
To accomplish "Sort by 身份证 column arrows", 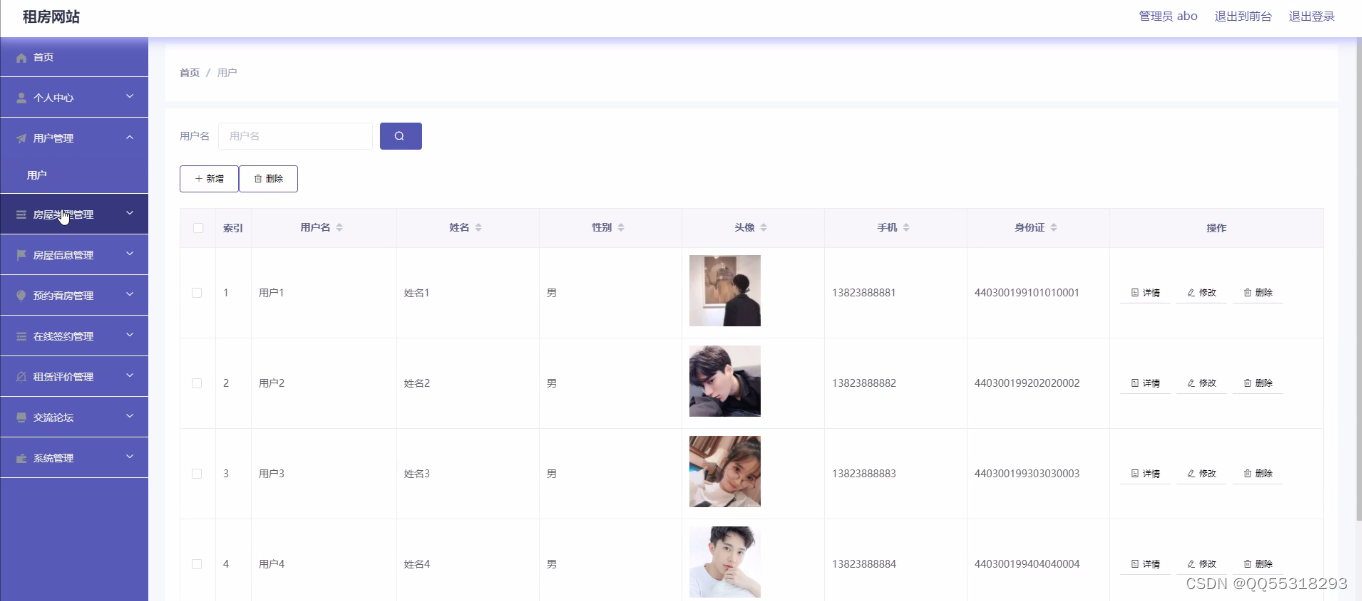I will pyautogui.click(x=1053, y=228).
